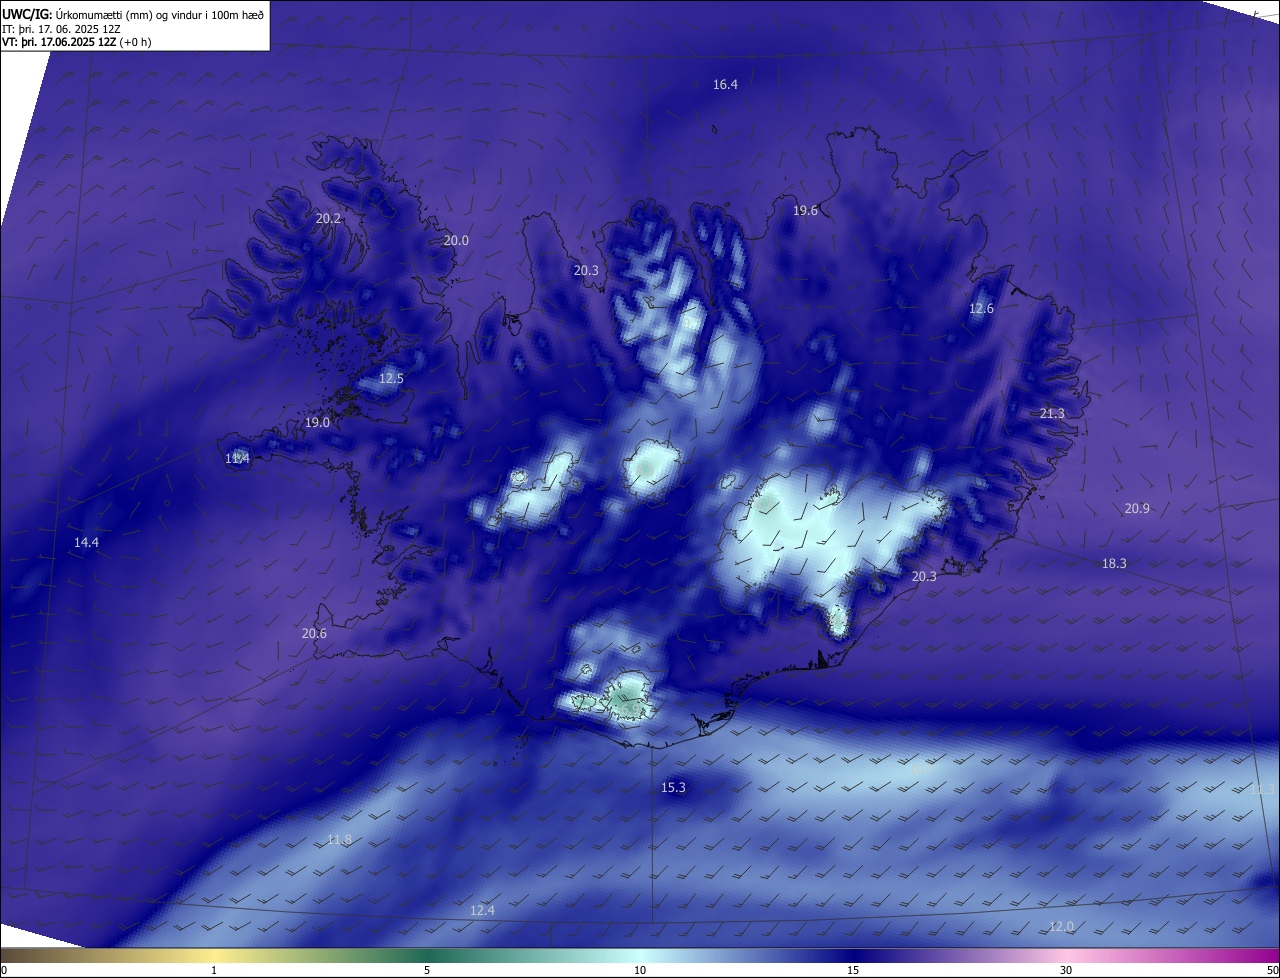Click the 18.3 value label

coord(1114,563)
